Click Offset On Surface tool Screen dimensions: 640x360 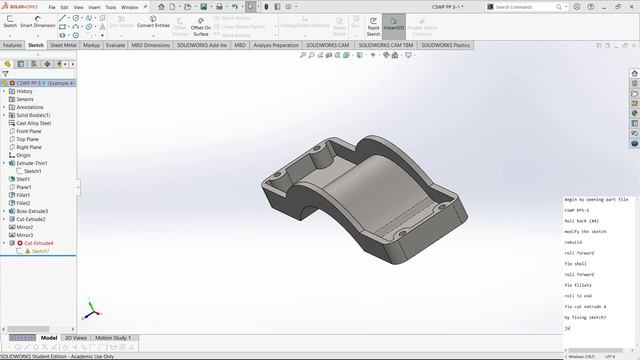pyautogui.click(x=201, y=27)
